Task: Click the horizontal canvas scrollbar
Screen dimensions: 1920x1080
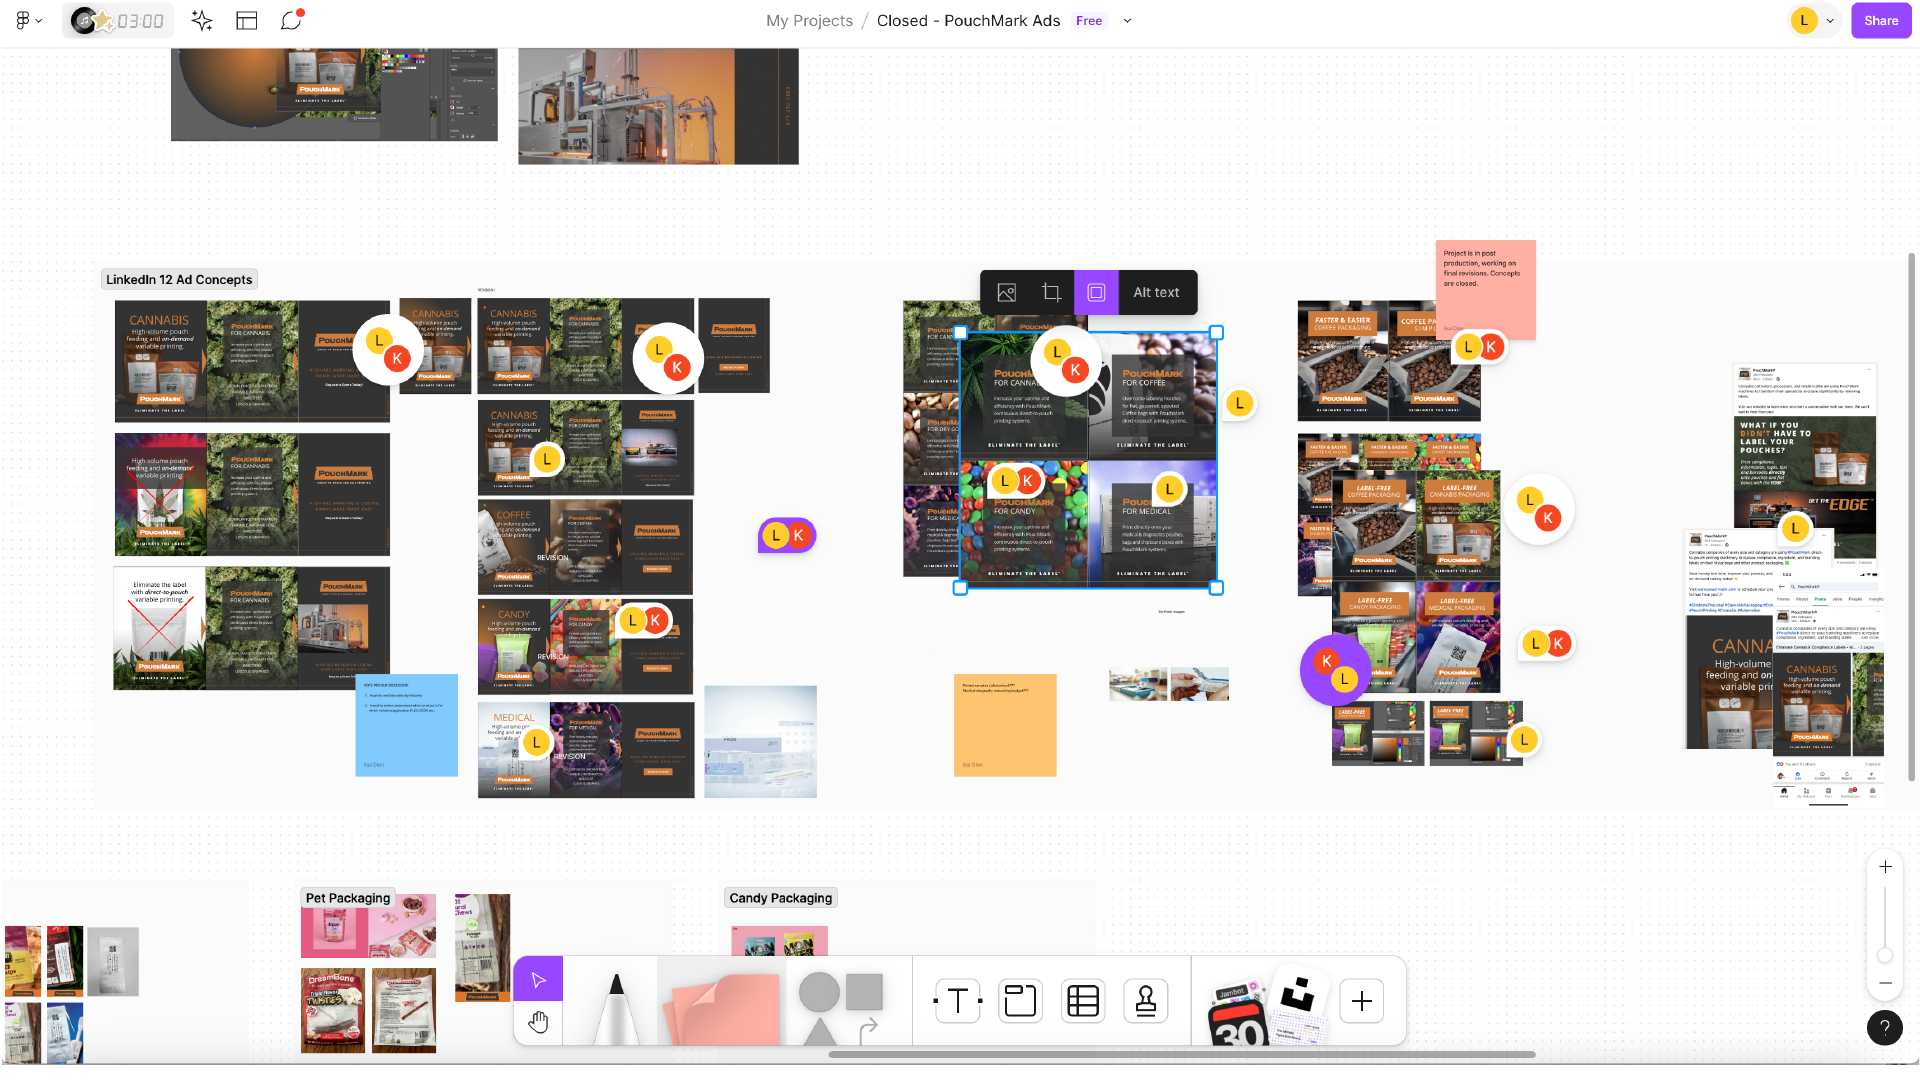Action: [1182, 1055]
